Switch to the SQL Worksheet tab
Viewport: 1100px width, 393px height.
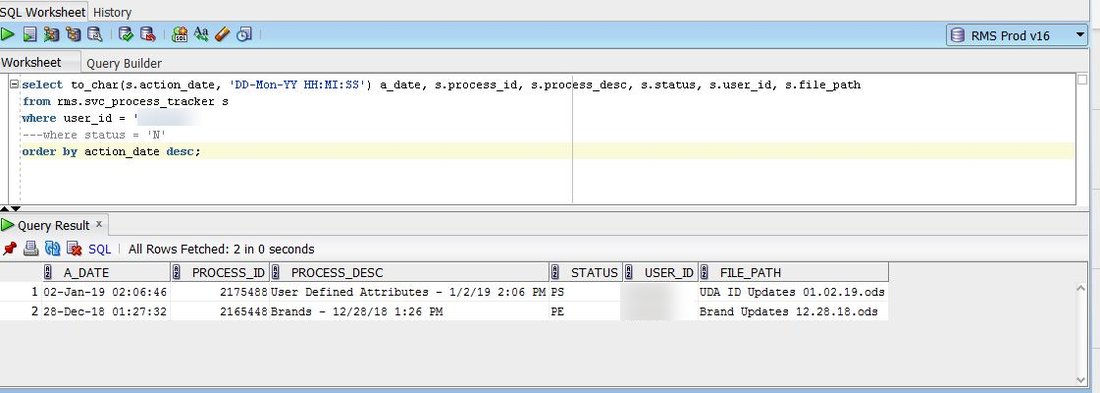coord(43,11)
